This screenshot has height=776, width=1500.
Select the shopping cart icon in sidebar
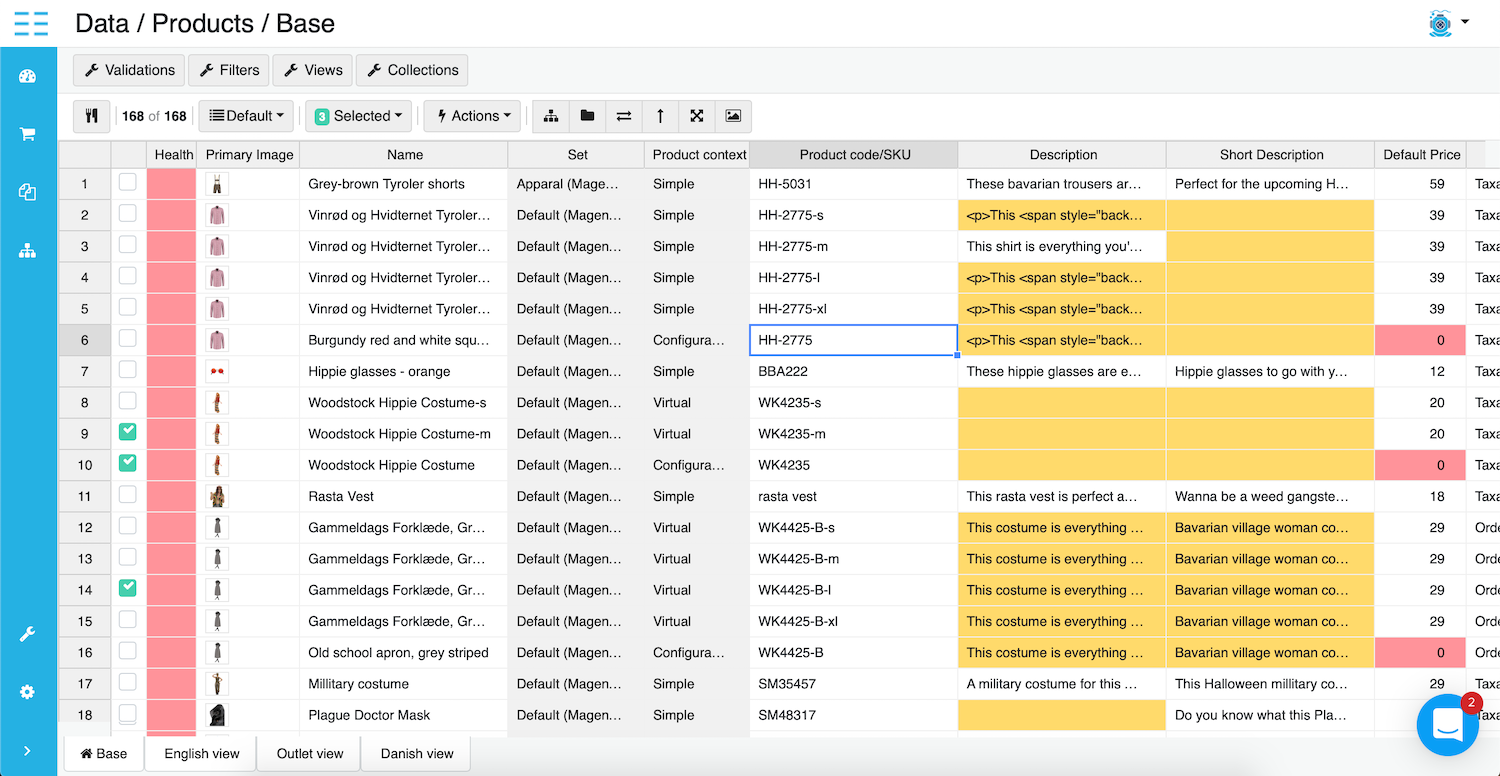(27, 133)
